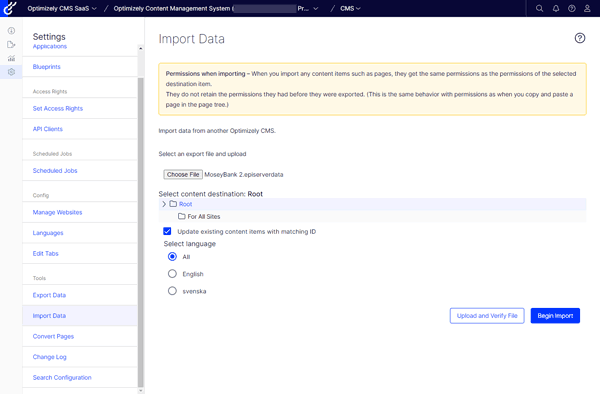Open the CMS dropdown in header
The width and height of the screenshot is (600, 394).
[x=350, y=8]
